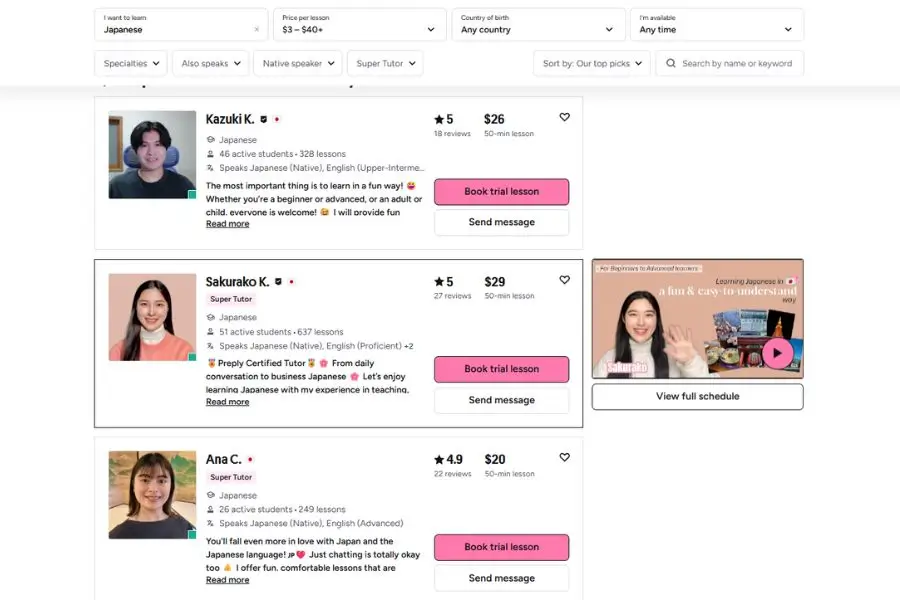This screenshot has width=900, height=600.
Task: Click the search by name or keyword field
Action: [730, 63]
